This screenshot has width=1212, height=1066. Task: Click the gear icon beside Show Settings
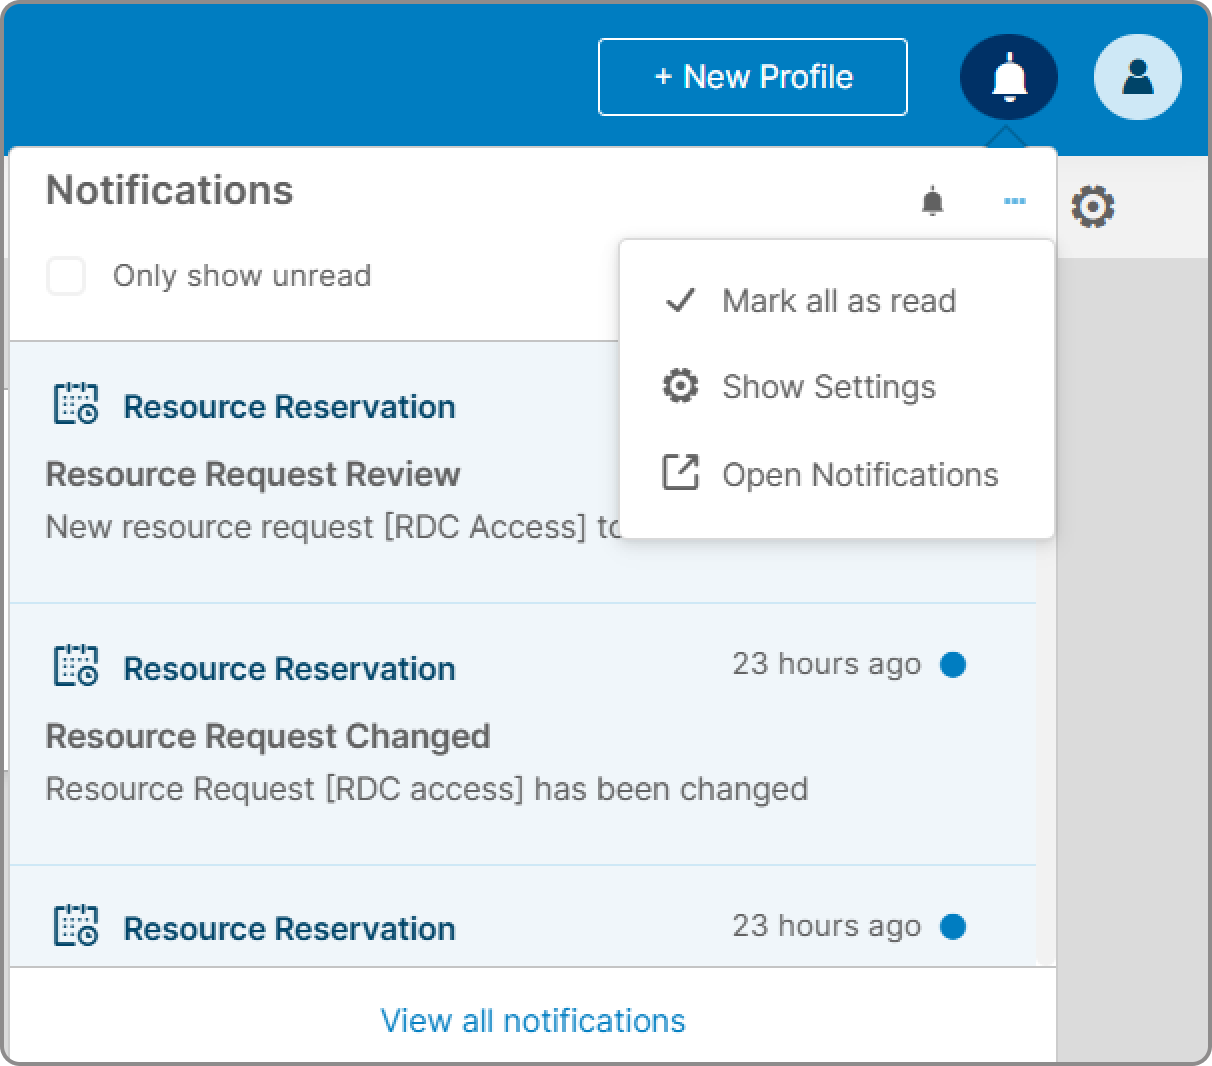(680, 386)
